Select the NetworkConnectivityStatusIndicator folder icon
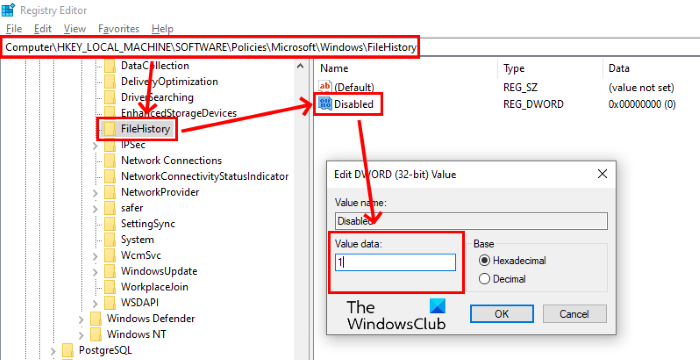The image size is (700, 360). tap(110, 176)
